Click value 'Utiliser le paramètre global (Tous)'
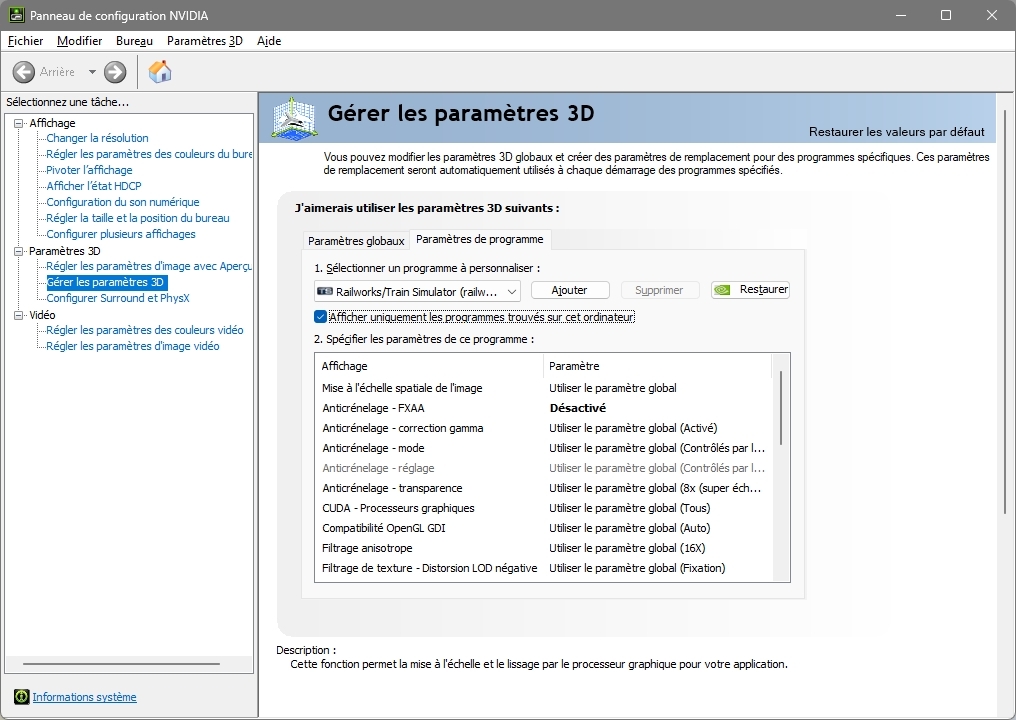This screenshot has width=1016, height=720. tap(630, 508)
